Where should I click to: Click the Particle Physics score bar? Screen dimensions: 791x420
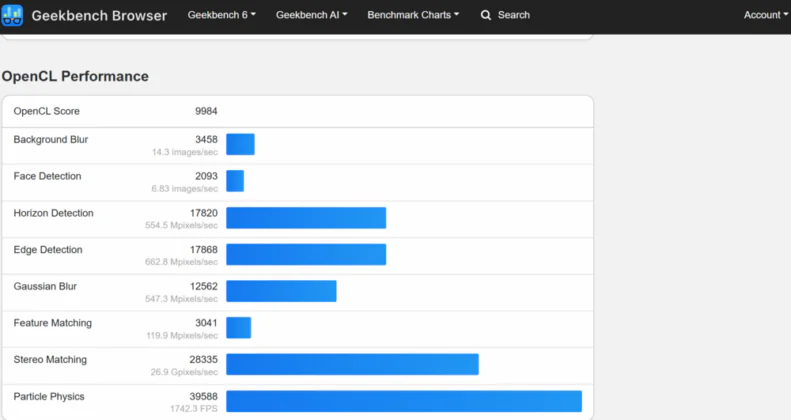click(404, 401)
